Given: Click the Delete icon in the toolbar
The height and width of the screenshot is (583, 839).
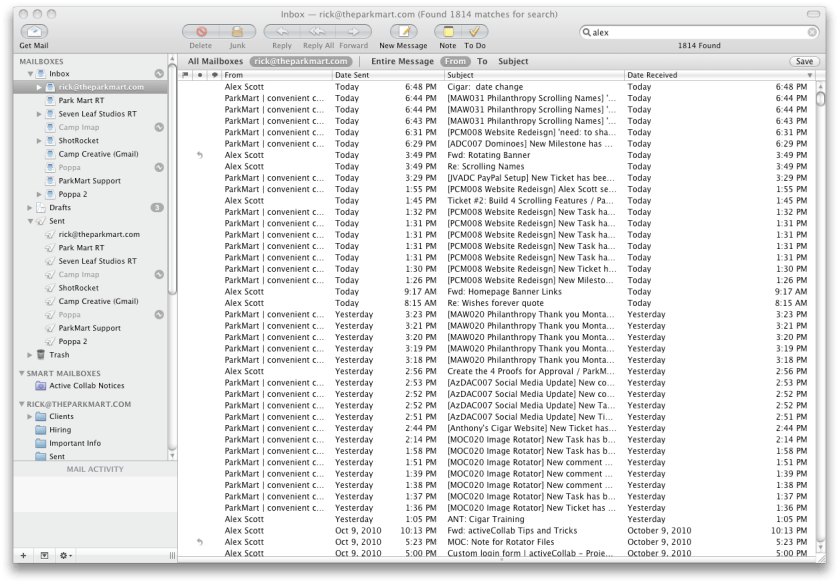Looking at the screenshot, I should click(x=200, y=32).
